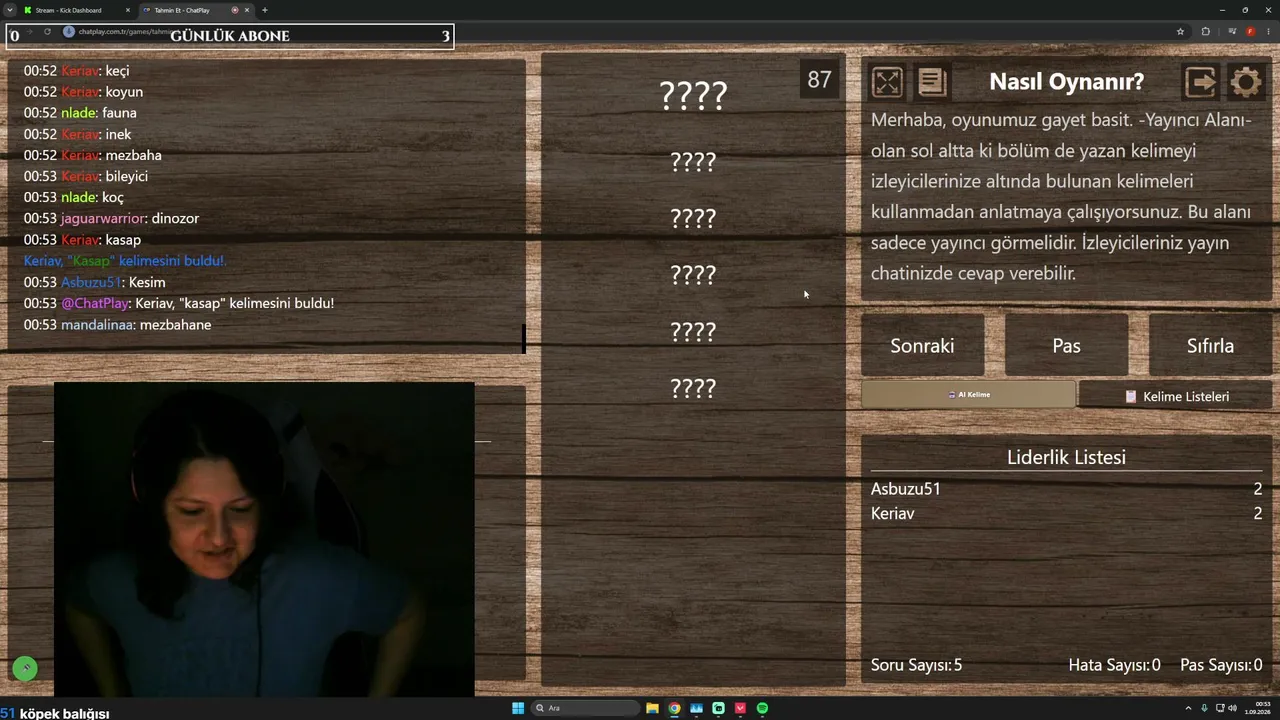
Task: Click chat message from mandalinaa: mezbahane
Action: click(x=117, y=324)
